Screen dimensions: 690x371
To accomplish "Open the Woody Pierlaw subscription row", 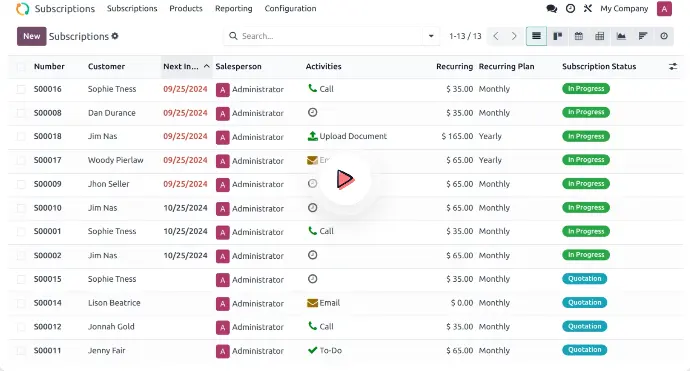I will click(345, 160).
